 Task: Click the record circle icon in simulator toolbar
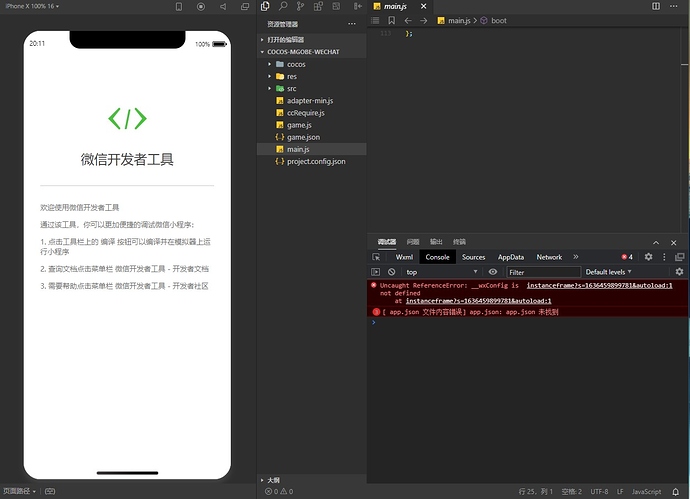click(x=201, y=7)
